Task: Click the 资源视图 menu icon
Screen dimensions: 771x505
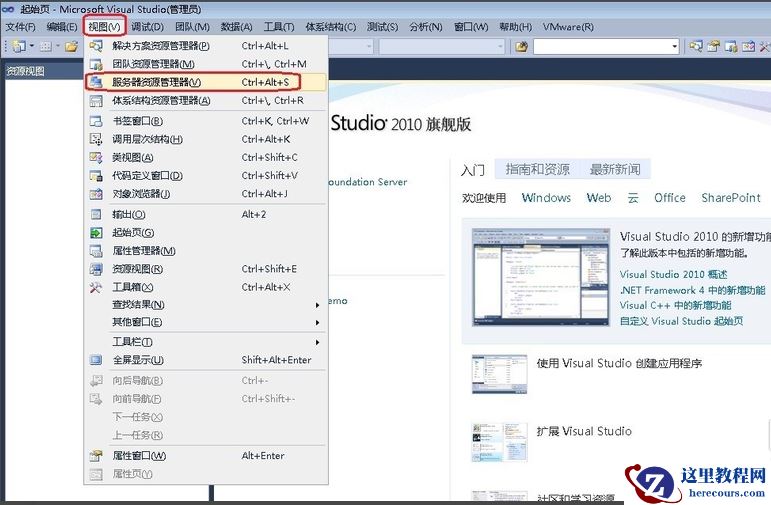Action: [96, 269]
